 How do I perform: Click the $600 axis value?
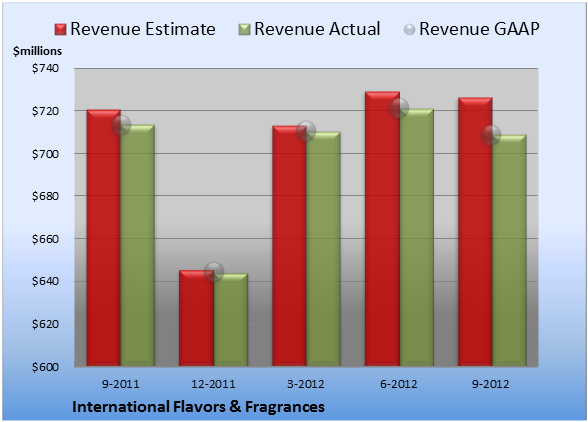pyautogui.click(x=45, y=367)
